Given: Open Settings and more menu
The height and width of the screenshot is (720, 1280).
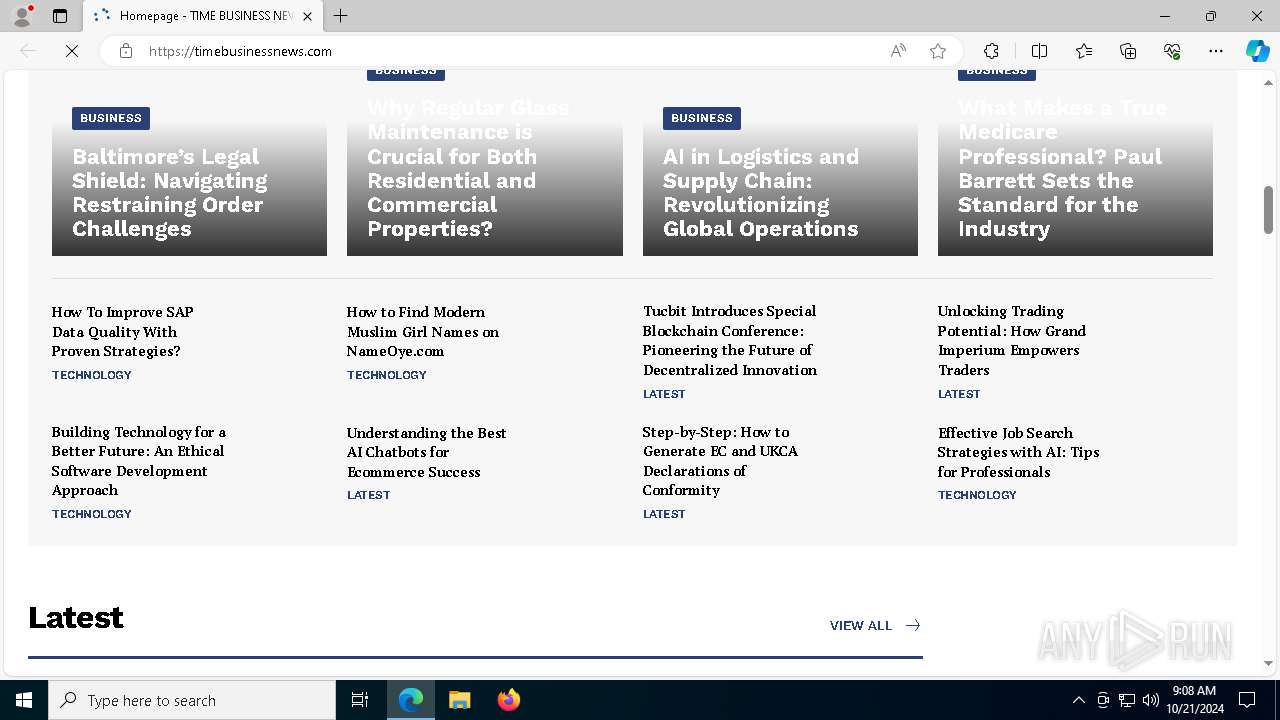Looking at the screenshot, I should pyautogui.click(x=1216, y=51).
